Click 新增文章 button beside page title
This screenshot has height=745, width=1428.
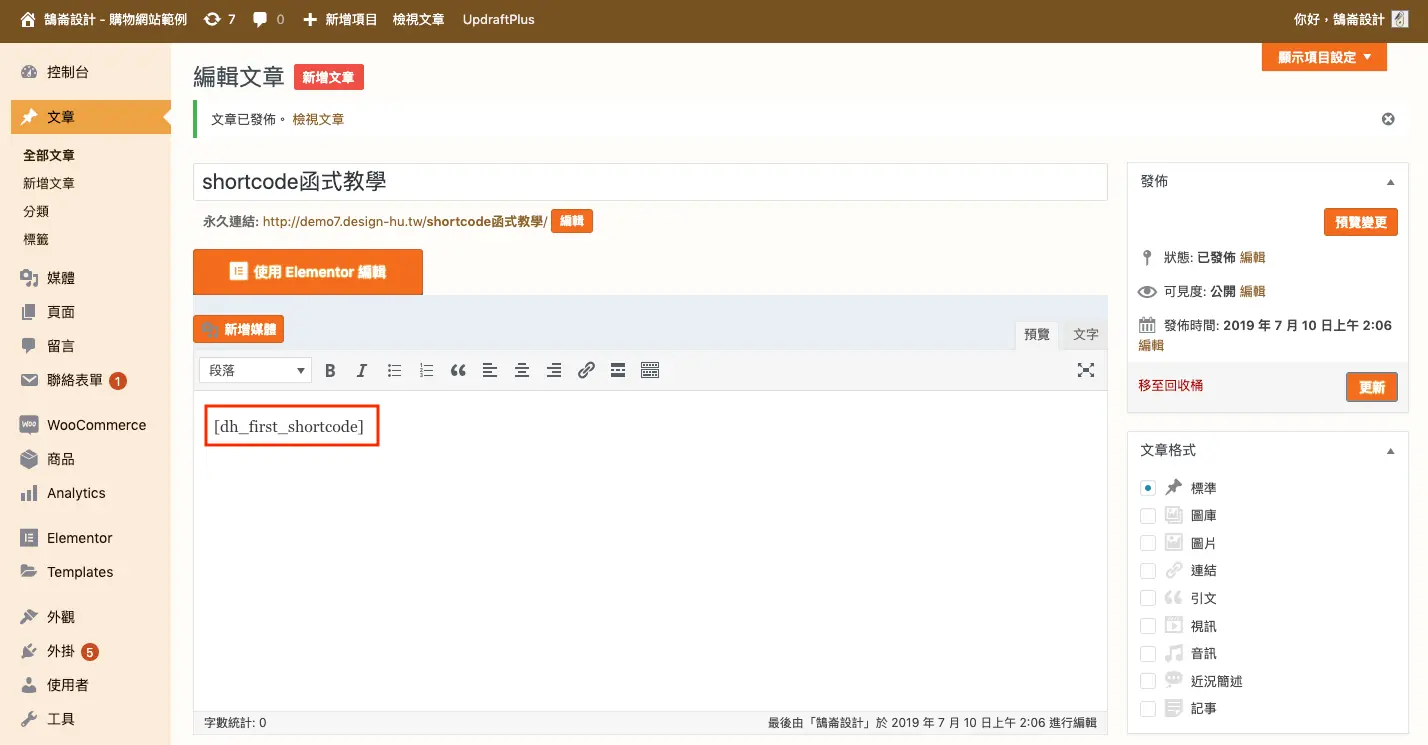(x=329, y=77)
